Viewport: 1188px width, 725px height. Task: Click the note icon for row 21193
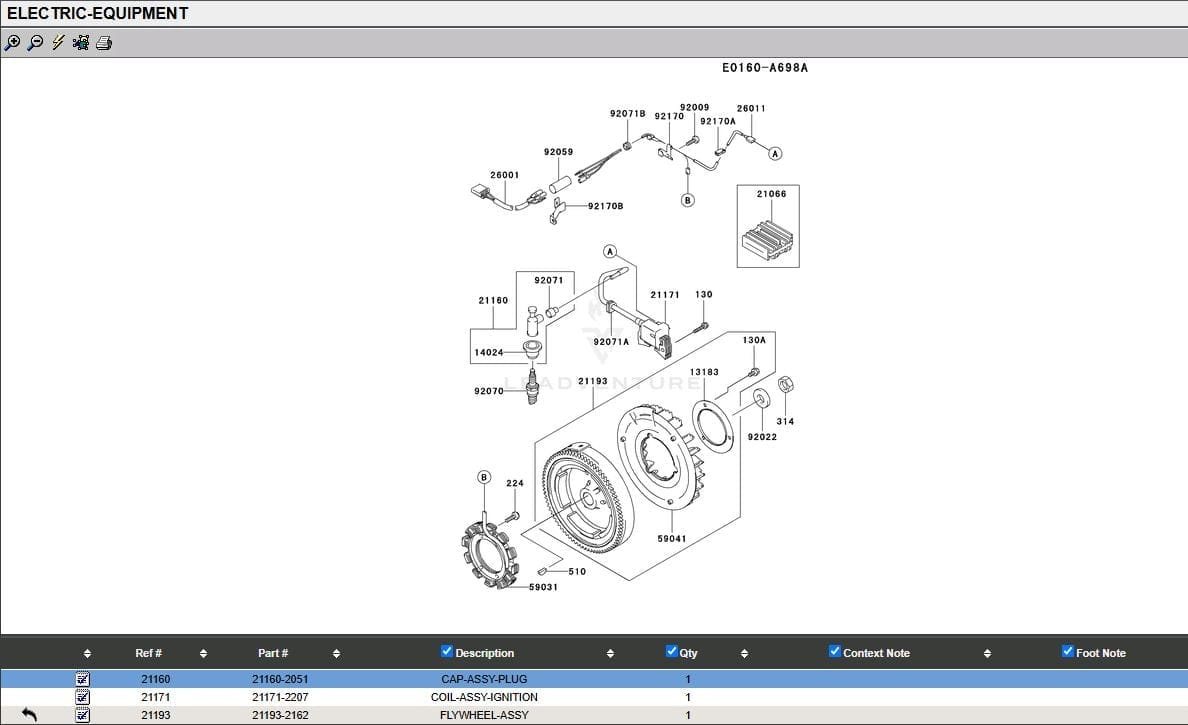pos(83,715)
